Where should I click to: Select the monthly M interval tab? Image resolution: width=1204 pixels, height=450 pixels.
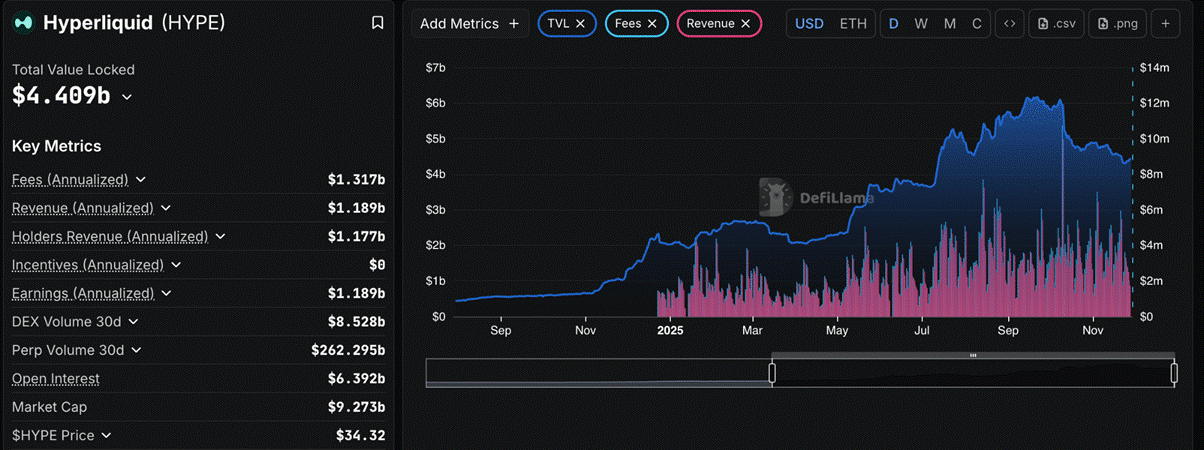(949, 23)
